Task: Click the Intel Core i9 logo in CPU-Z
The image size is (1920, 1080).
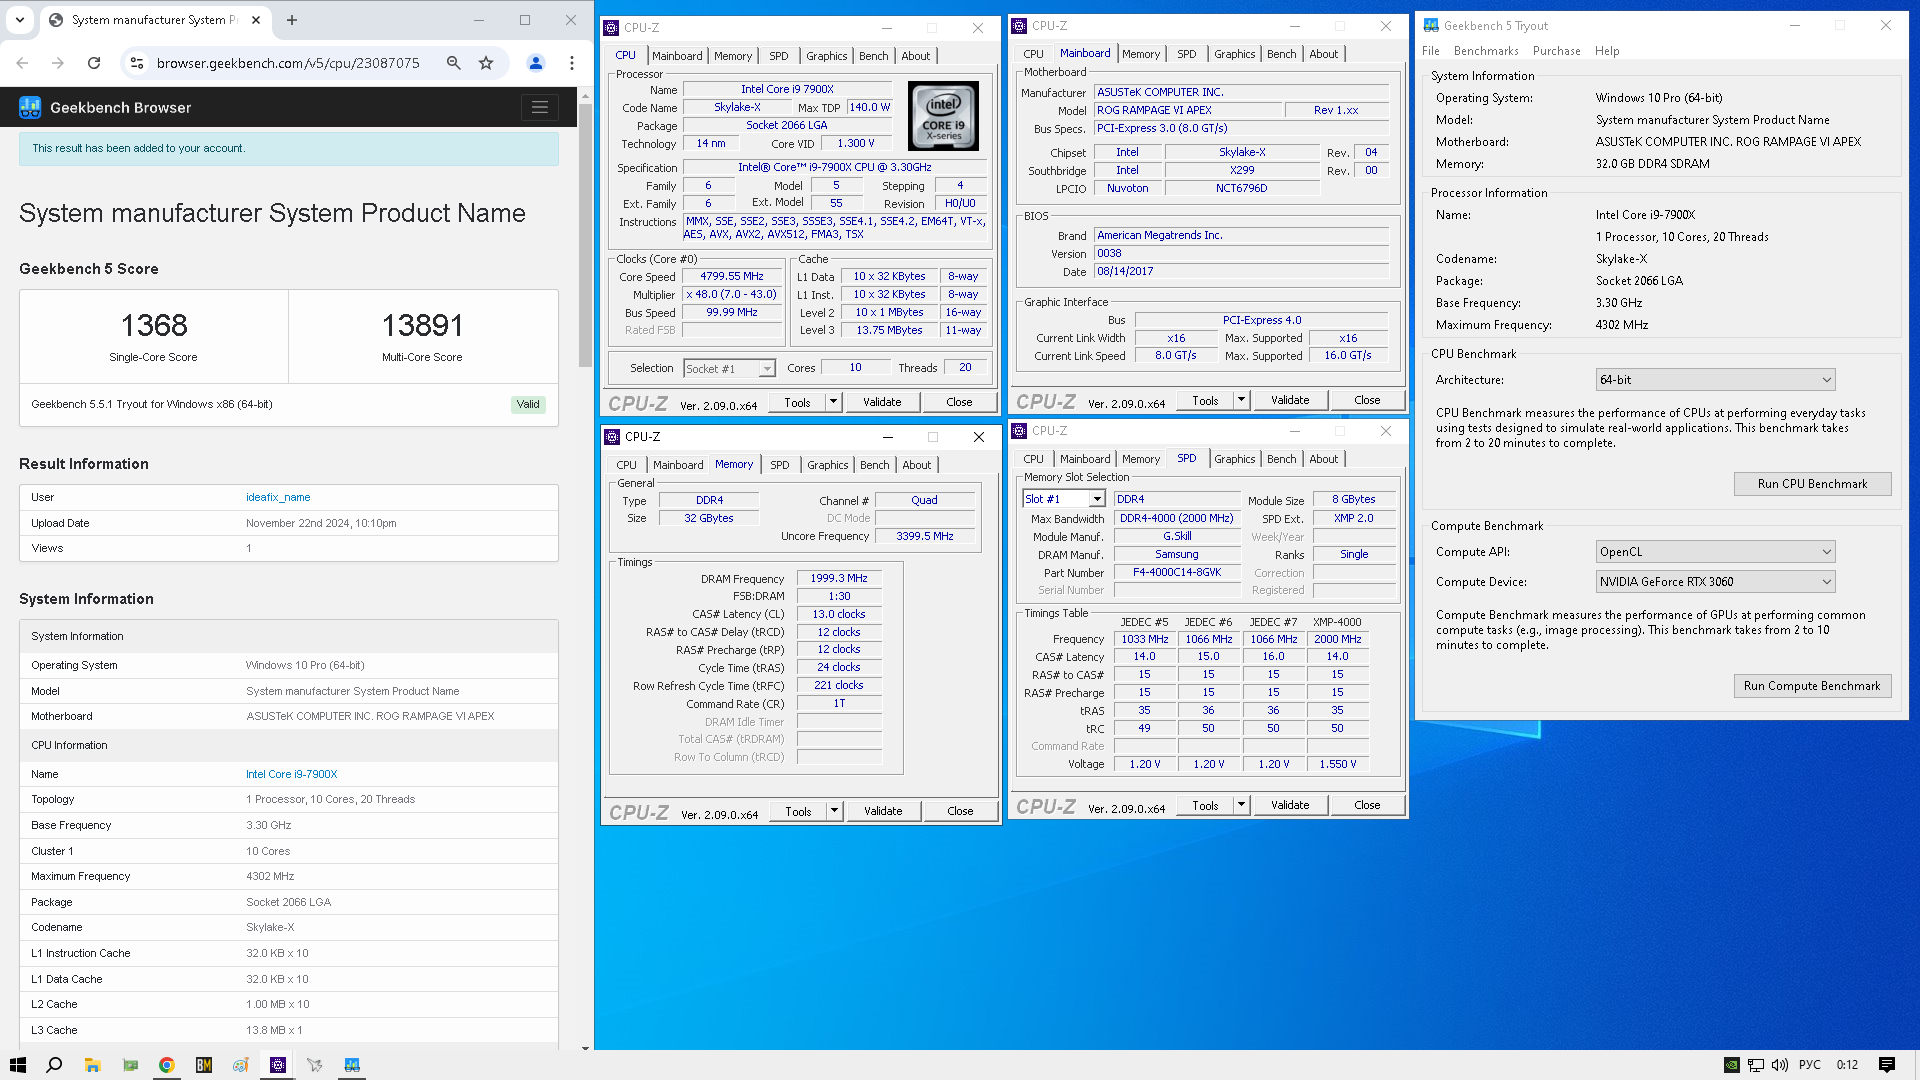Action: [x=943, y=116]
